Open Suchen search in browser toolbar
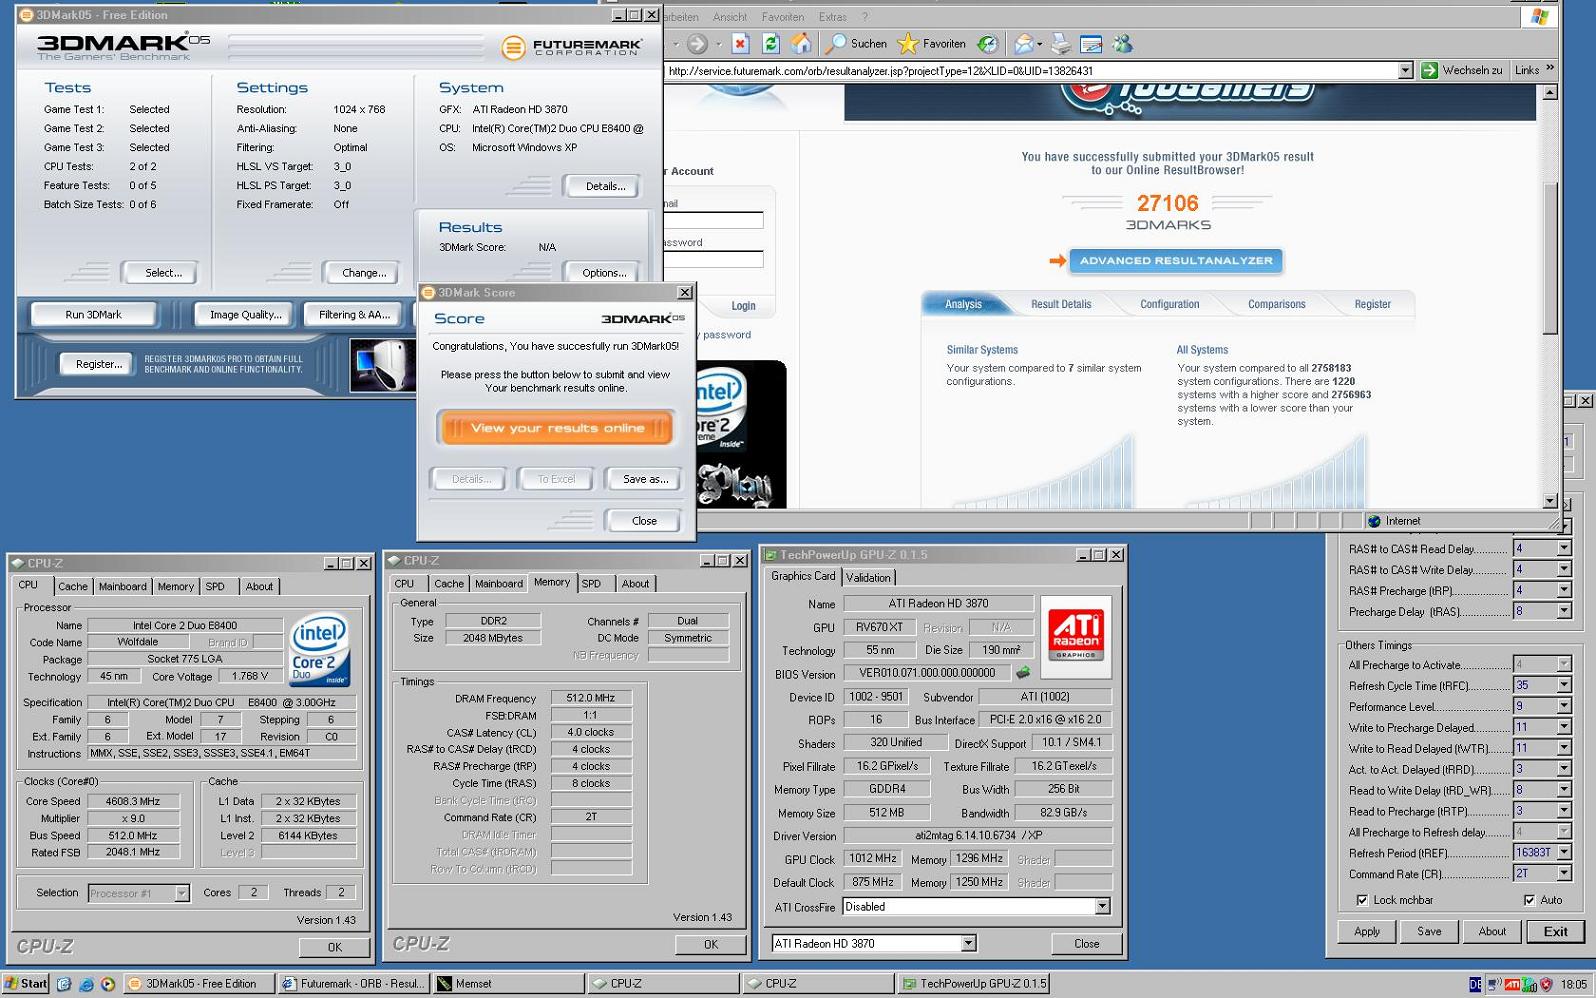This screenshot has height=998, width=1596. click(856, 43)
